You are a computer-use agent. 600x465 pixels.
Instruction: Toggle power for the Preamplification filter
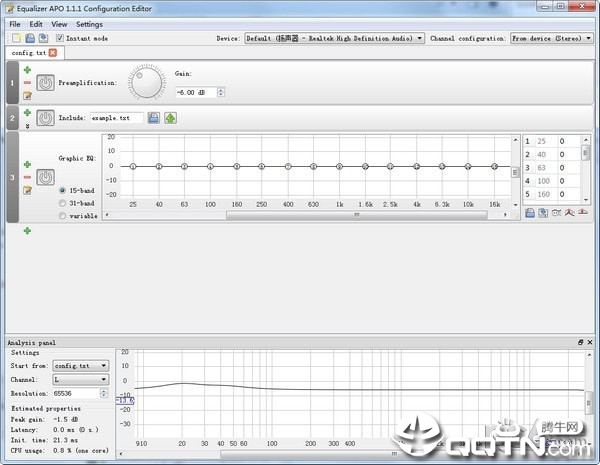[x=46, y=83]
